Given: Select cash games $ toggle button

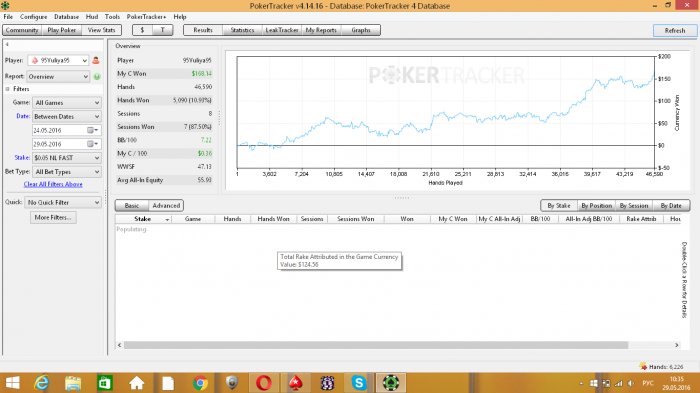Looking at the screenshot, I should point(142,30).
